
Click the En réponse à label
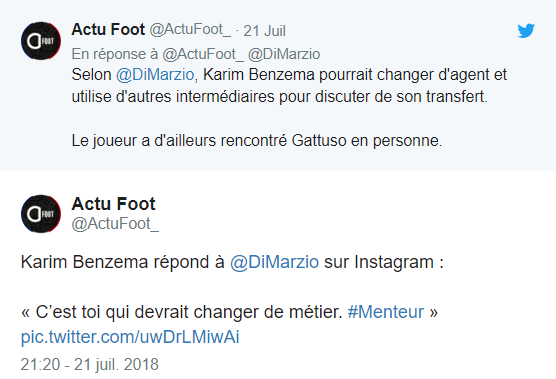115,54
